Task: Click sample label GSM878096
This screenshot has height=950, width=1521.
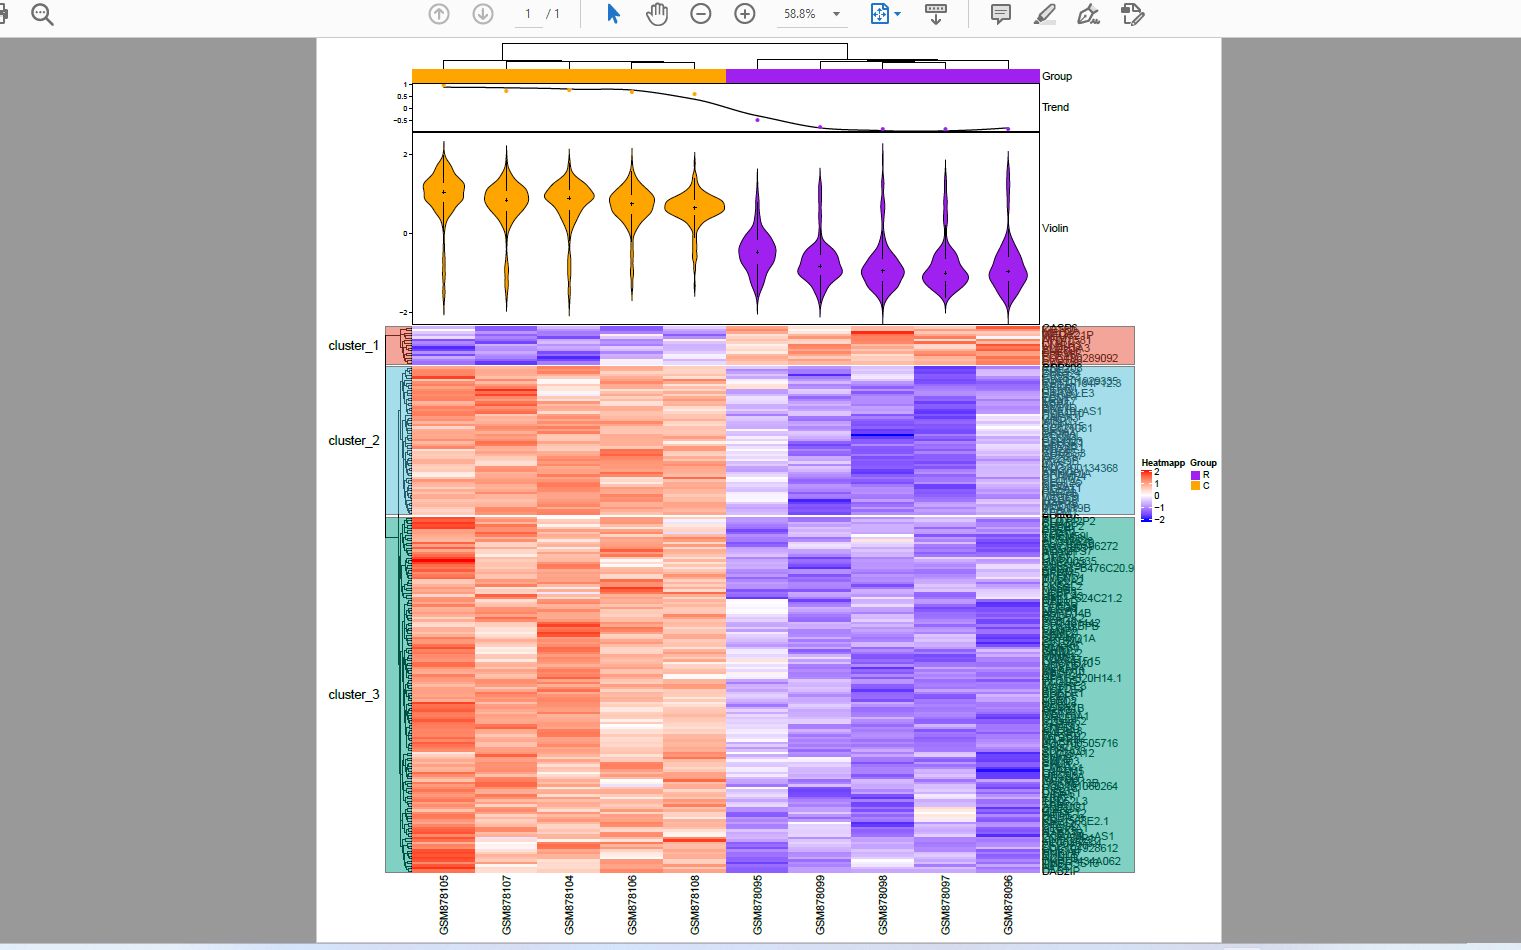Action: (1009, 905)
